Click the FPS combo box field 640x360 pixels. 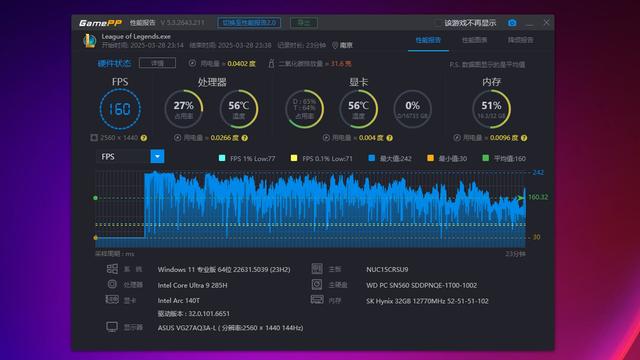130,156
